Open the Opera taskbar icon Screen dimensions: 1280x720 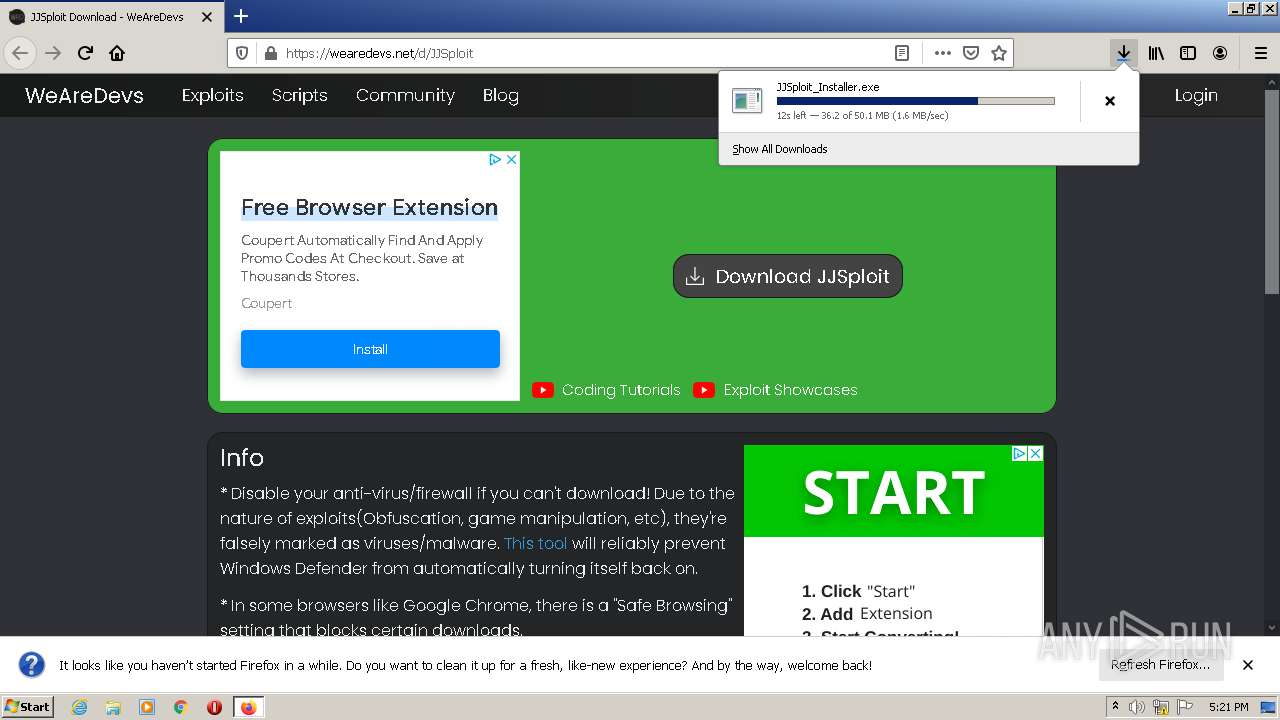coord(214,707)
